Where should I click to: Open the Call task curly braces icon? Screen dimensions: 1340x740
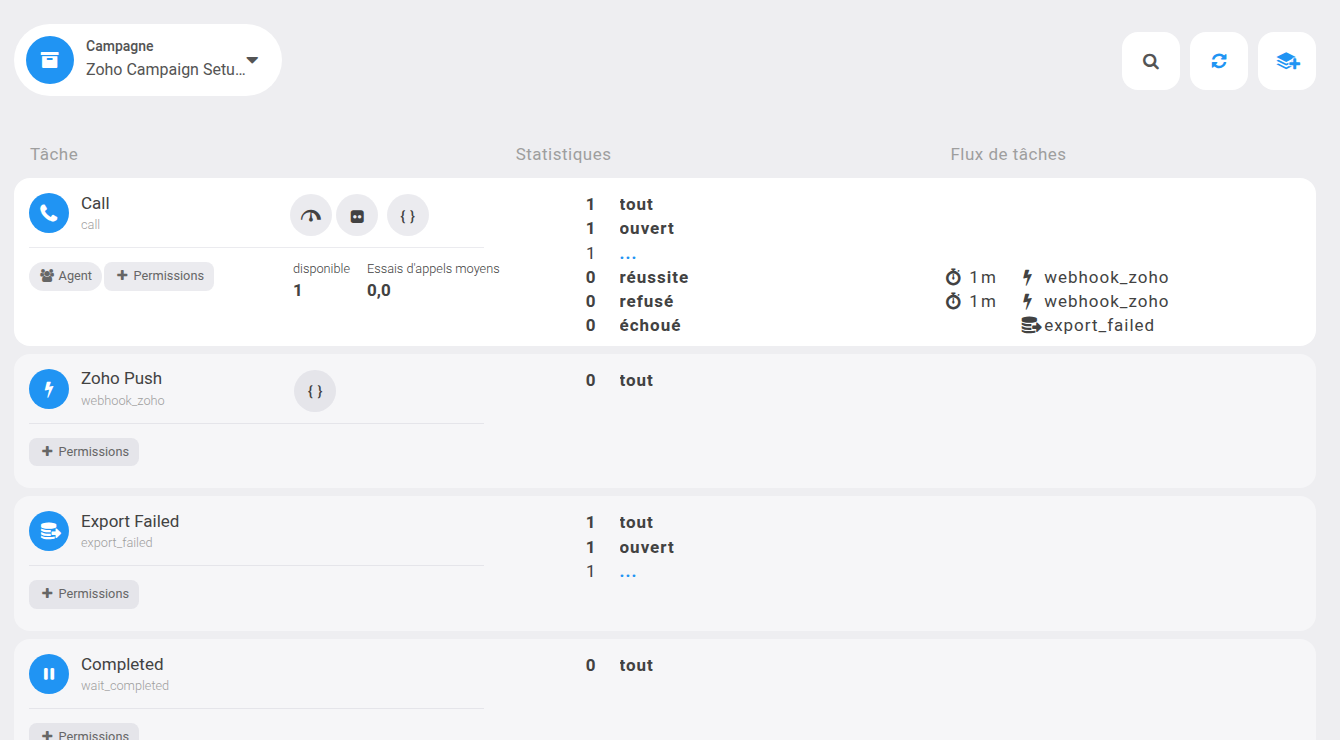(408, 215)
